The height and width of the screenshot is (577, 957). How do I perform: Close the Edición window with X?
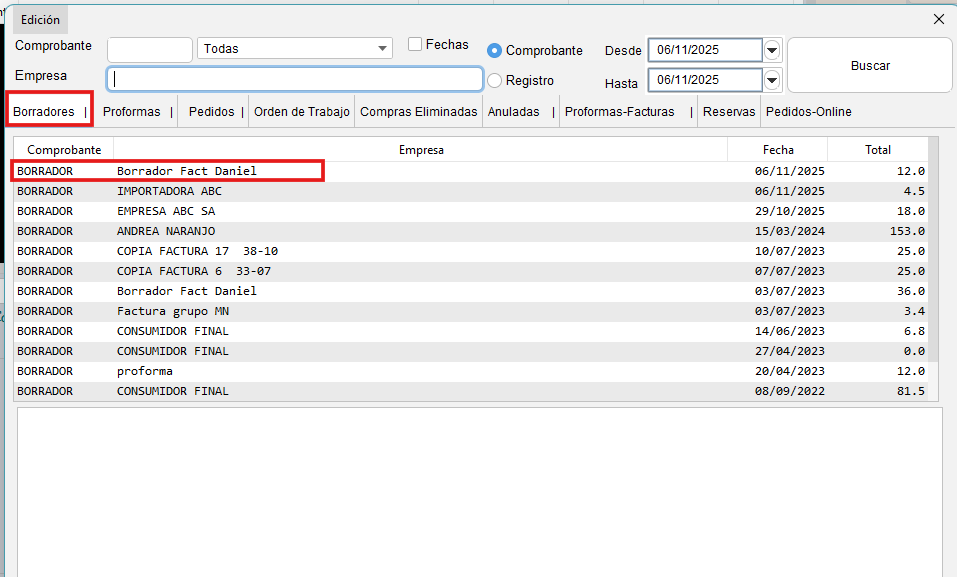coord(938,19)
